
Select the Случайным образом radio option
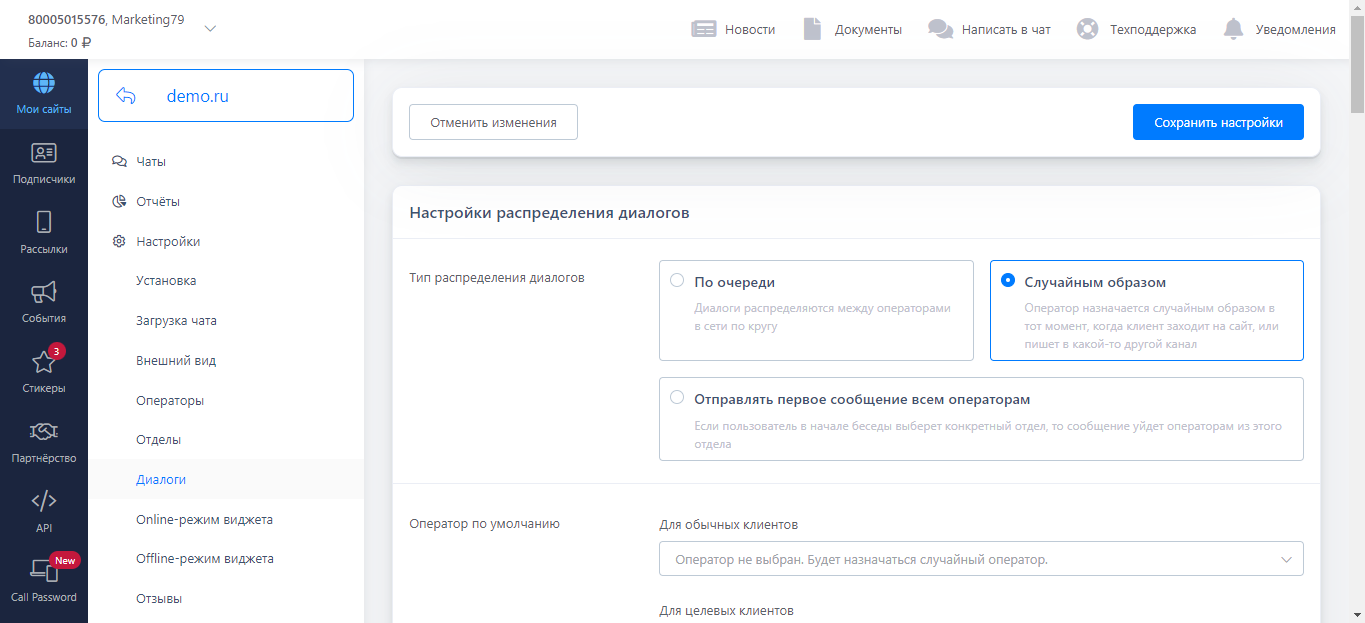[x=1008, y=281]
